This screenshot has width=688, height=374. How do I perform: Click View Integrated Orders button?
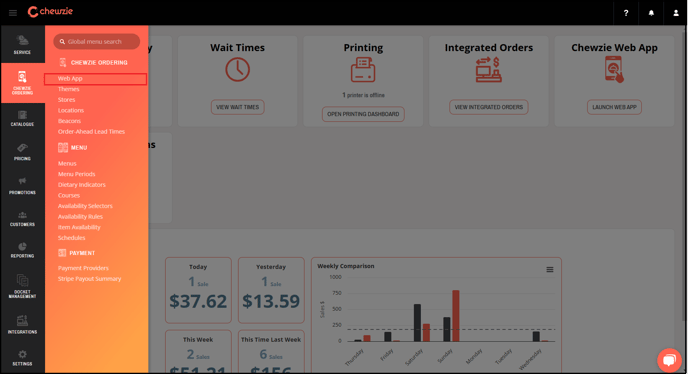coord(488,107)
